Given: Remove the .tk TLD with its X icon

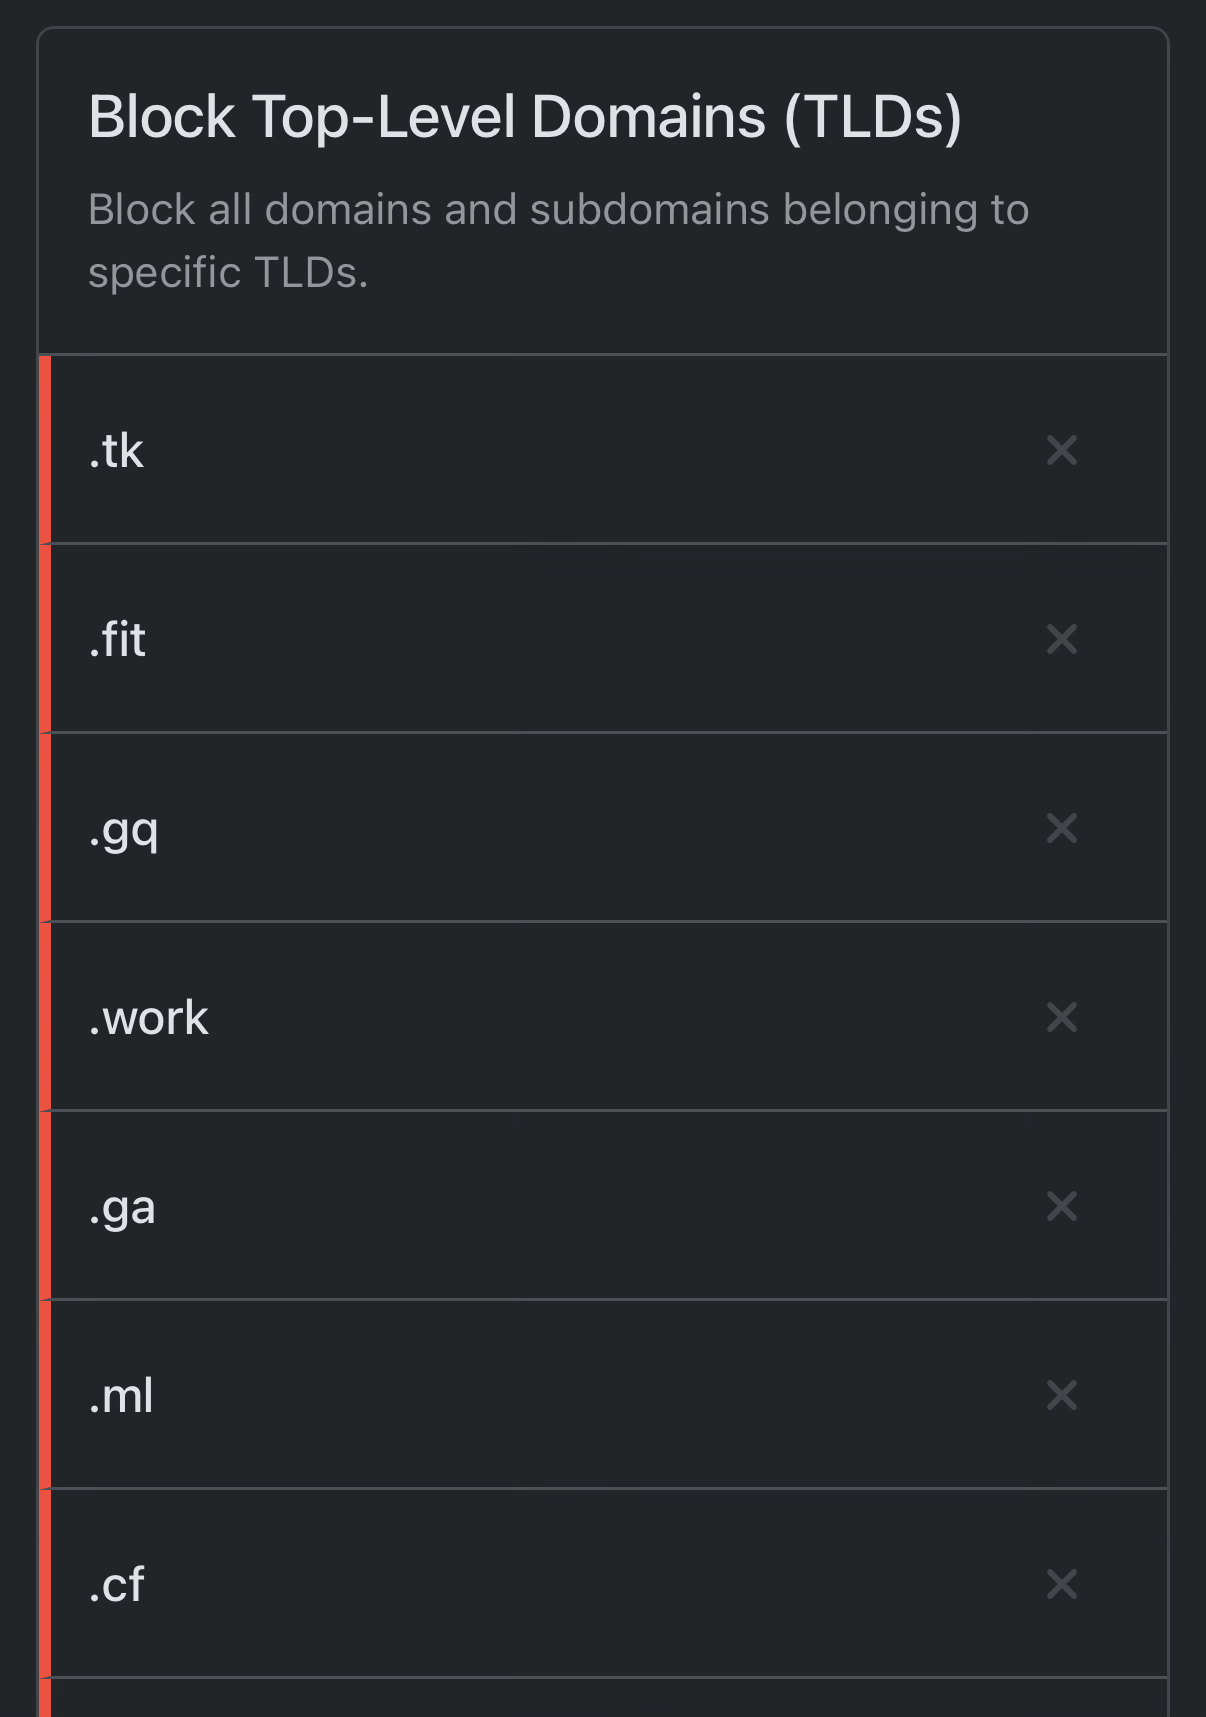Looking at the screenshot, I should point(1061,450).
